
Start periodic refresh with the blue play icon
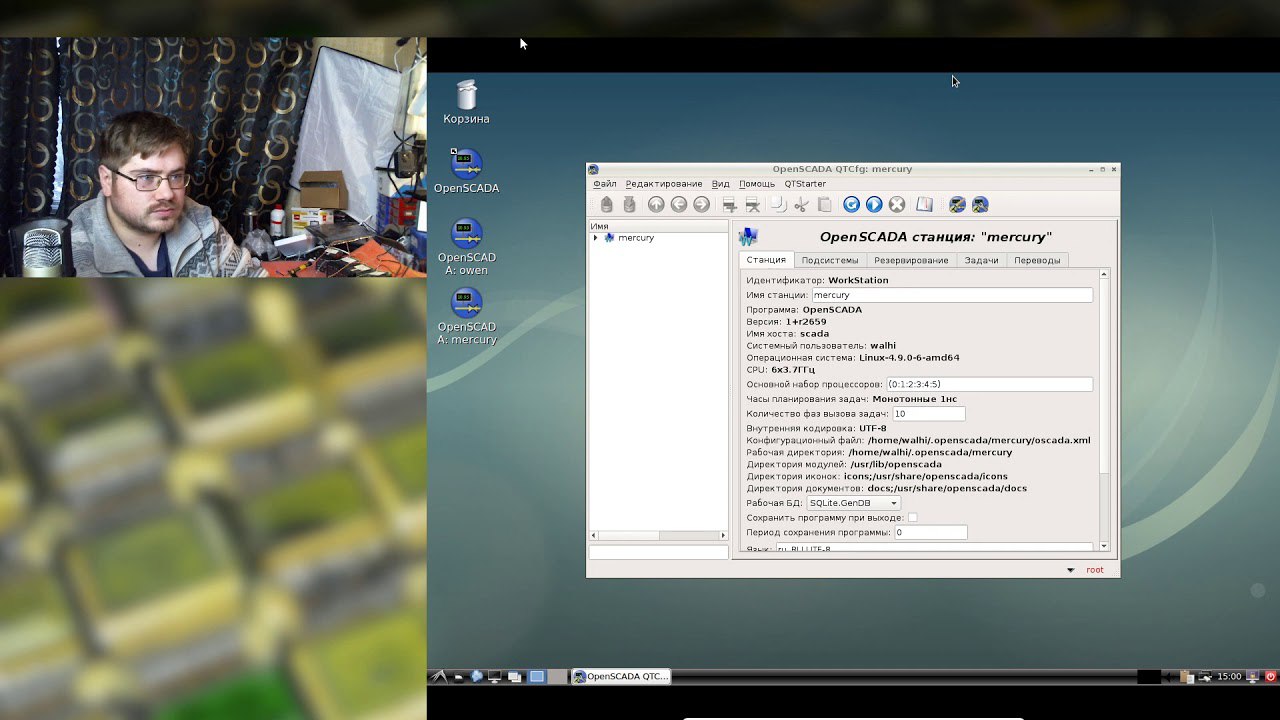pyautogui.click(x=874, y=204)
